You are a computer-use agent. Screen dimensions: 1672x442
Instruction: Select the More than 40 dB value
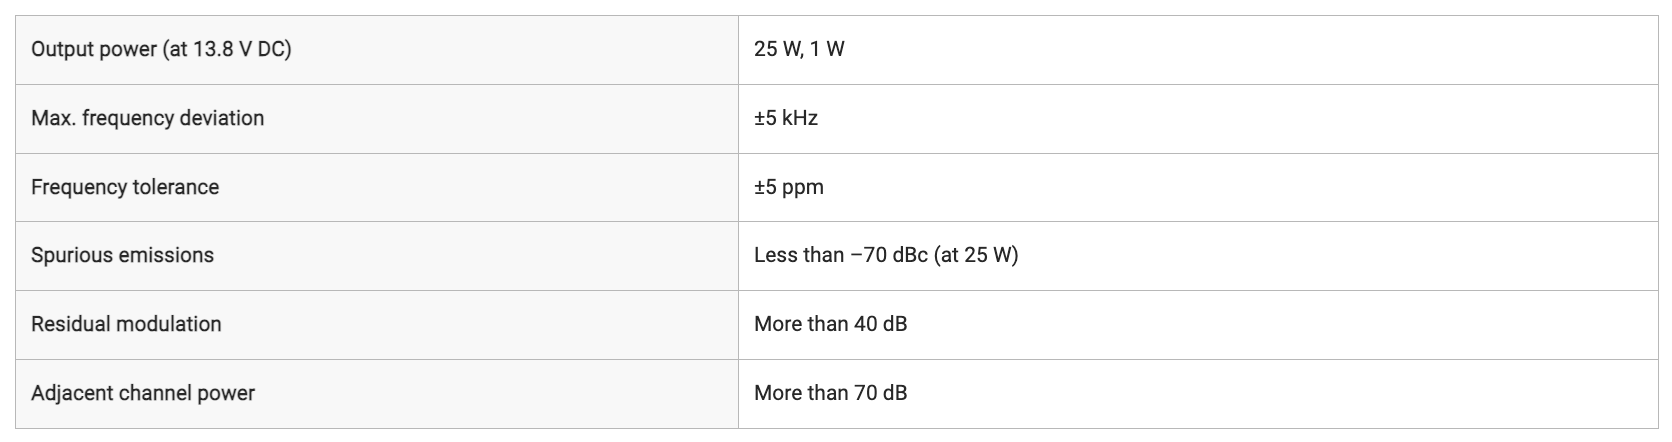pos(831,324)
